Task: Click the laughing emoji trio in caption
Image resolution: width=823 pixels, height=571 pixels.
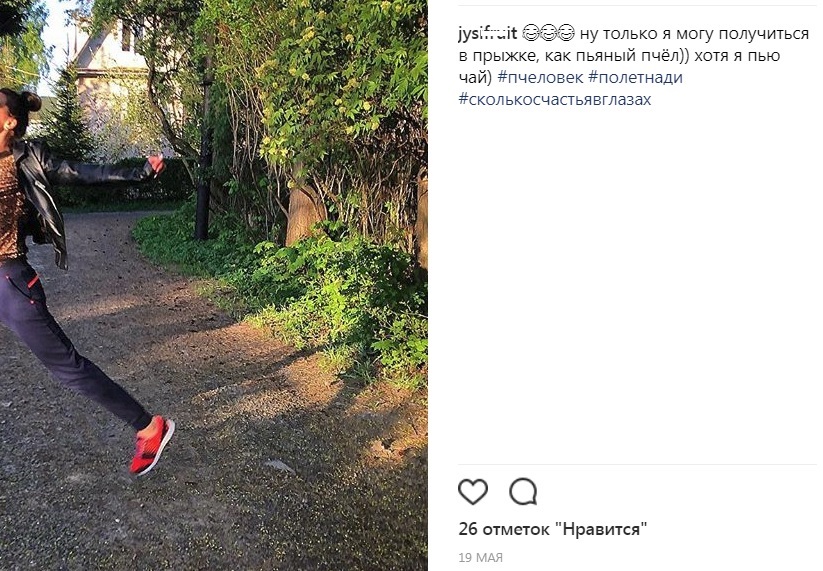Action: 548,34
